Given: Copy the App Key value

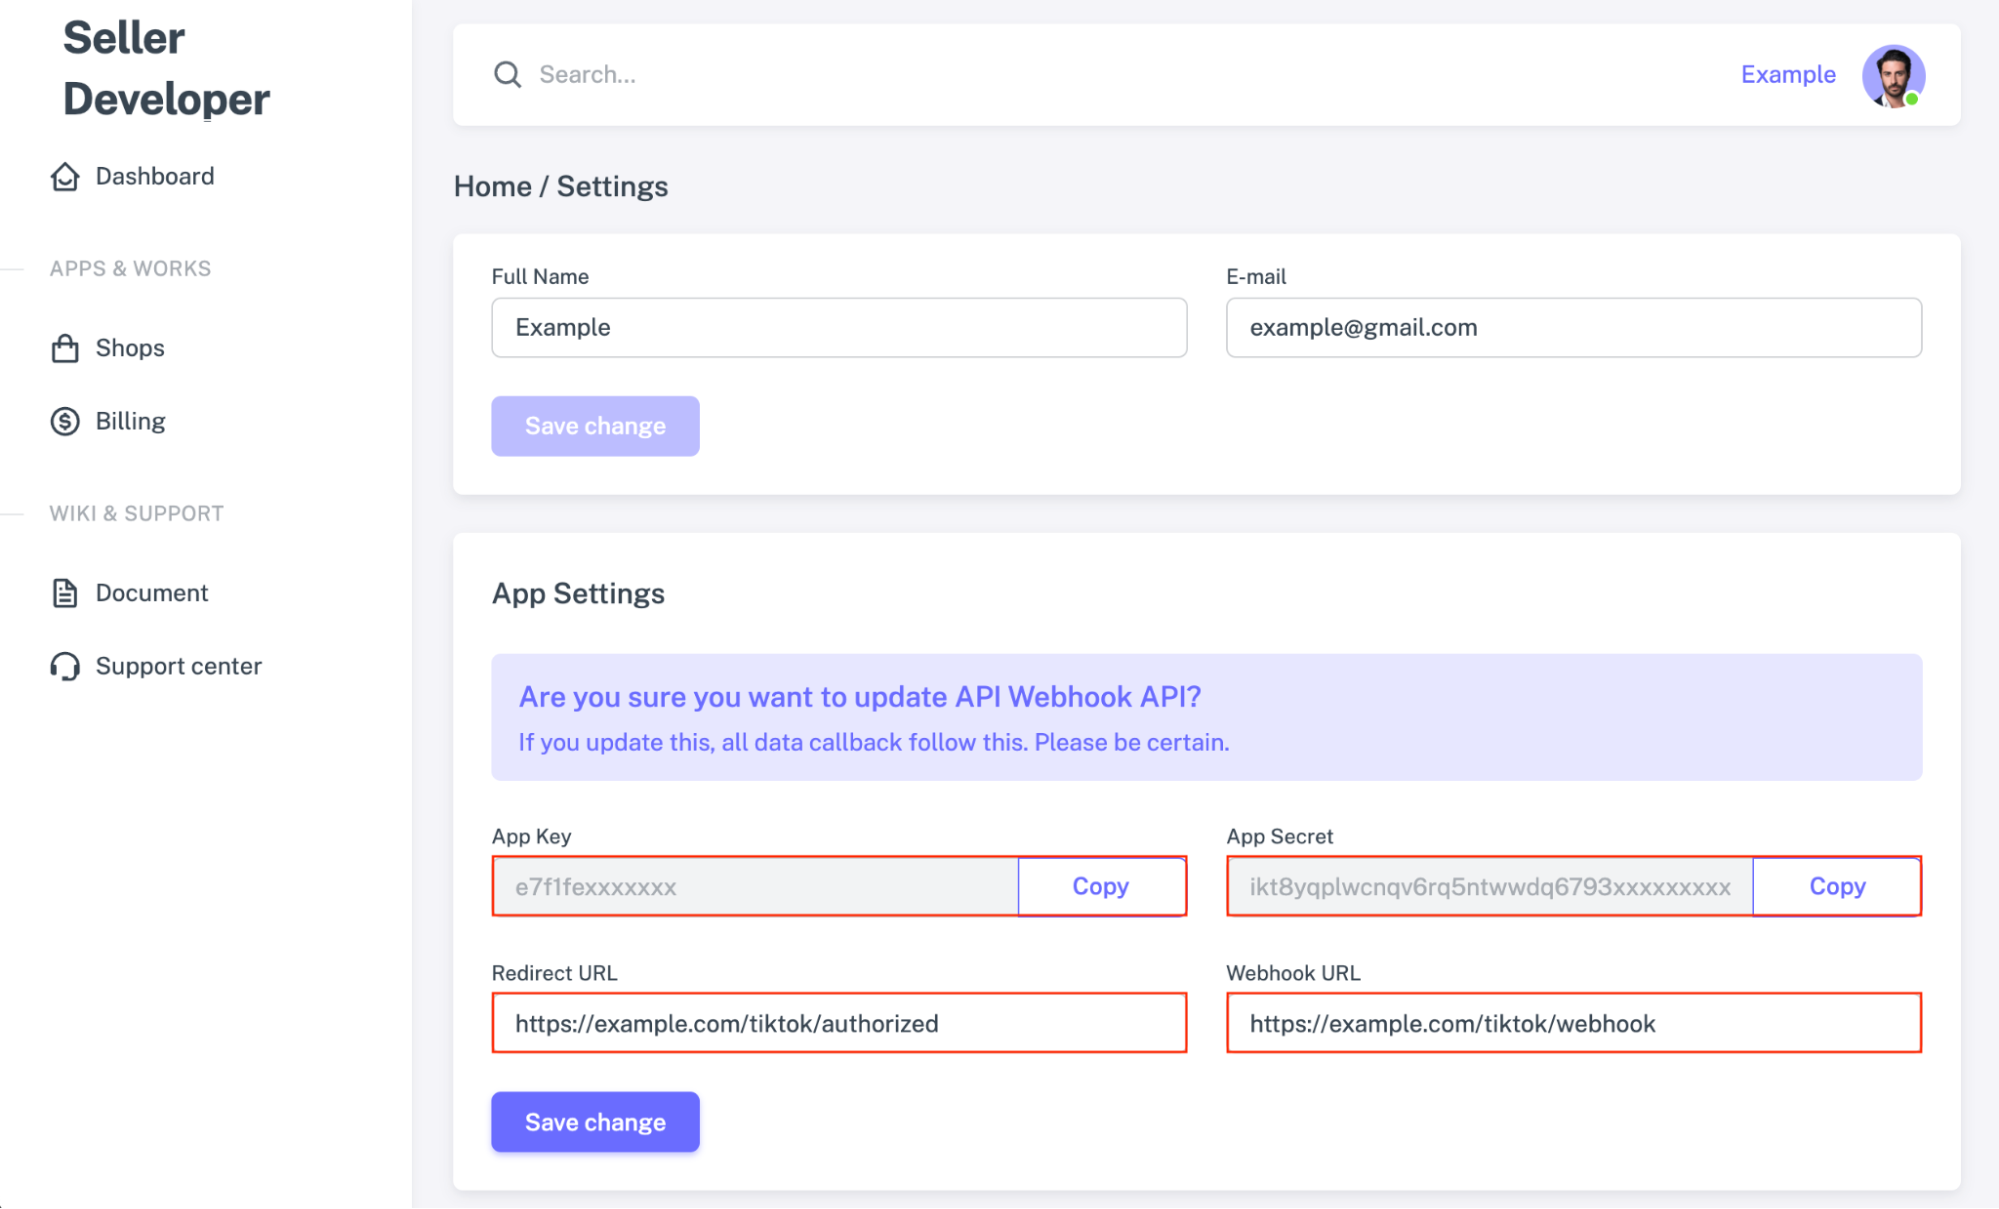Looking at the screenshot, I should (x=1101, y=886).
